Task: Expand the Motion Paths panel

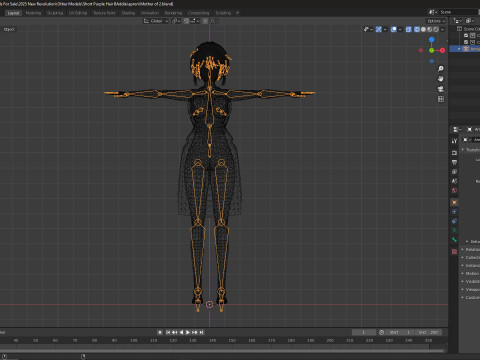Action: pos(463,273)
